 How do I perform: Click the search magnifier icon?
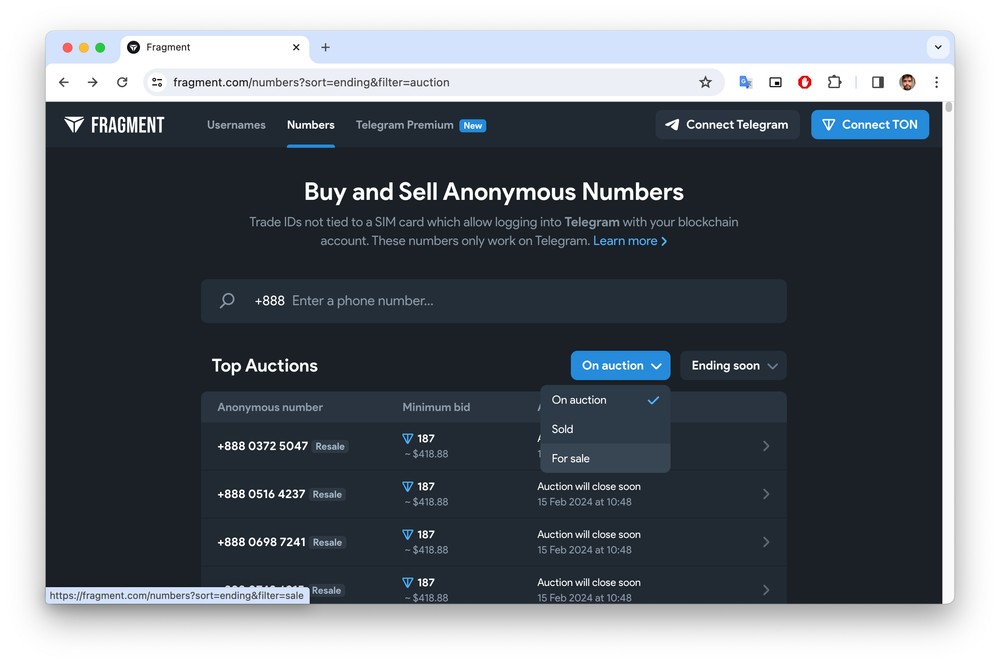tap(227, 300)
